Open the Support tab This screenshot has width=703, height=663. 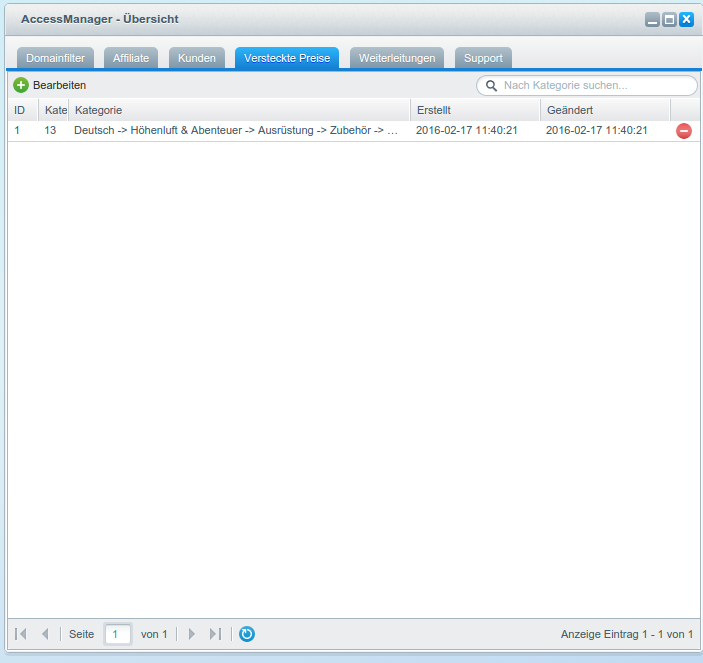click(483, 58)
